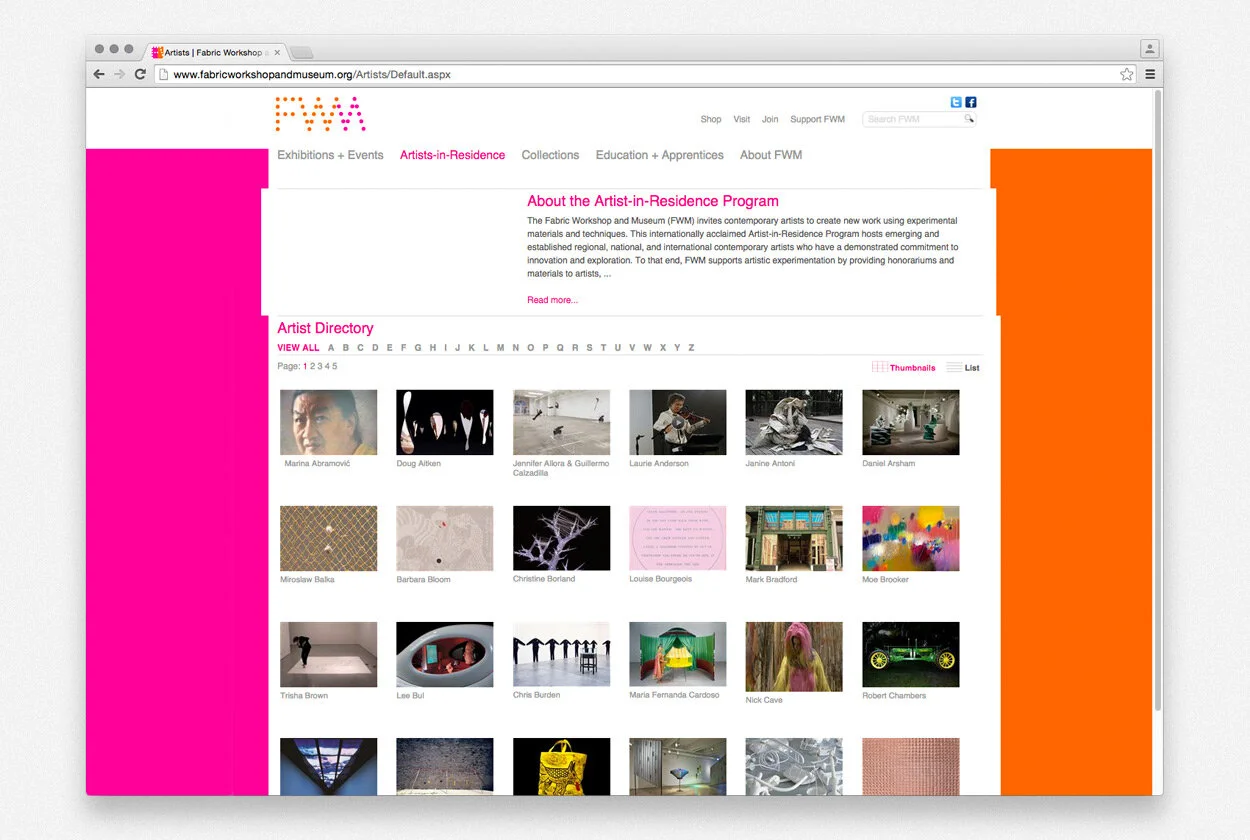Viewport: 1250px width, 840px height.
Task: Click the search magnifier icon
Action: point(968,119)
